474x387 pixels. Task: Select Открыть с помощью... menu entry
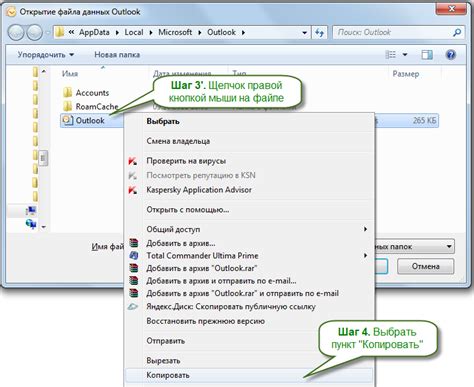(249, 210)
